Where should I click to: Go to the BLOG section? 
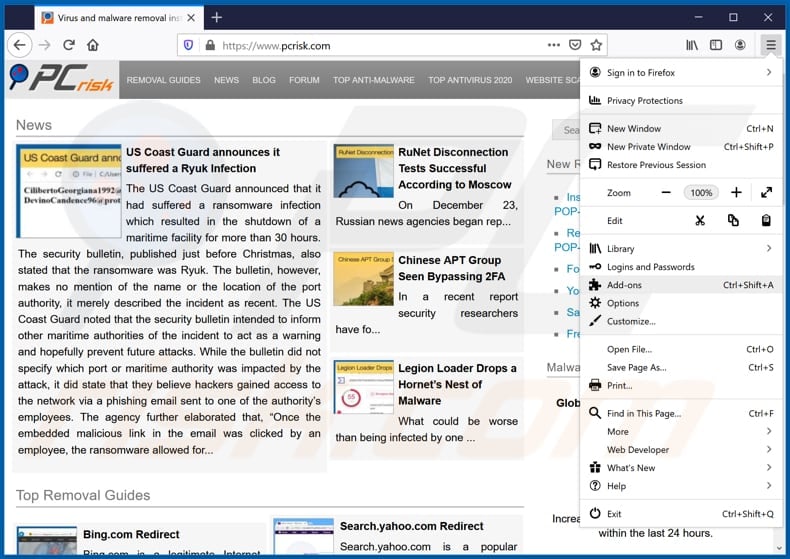point(264,80)
